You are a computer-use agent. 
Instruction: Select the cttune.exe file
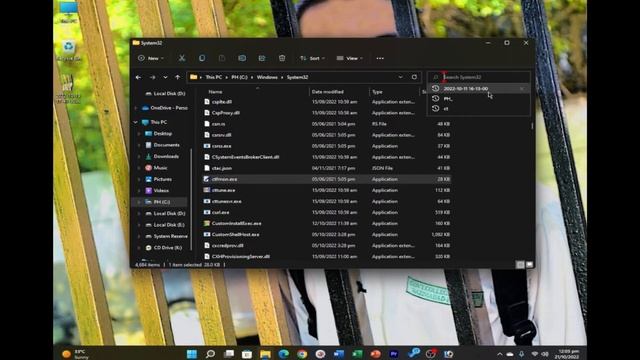(x=223, y=190)
